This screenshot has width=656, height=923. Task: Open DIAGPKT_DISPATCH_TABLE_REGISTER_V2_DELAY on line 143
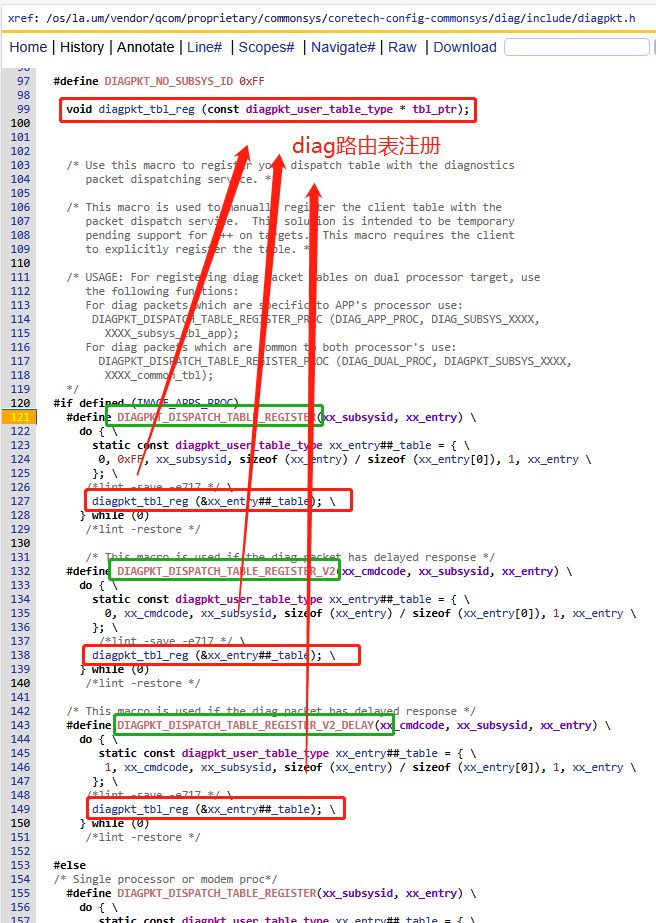click(246, 725)
